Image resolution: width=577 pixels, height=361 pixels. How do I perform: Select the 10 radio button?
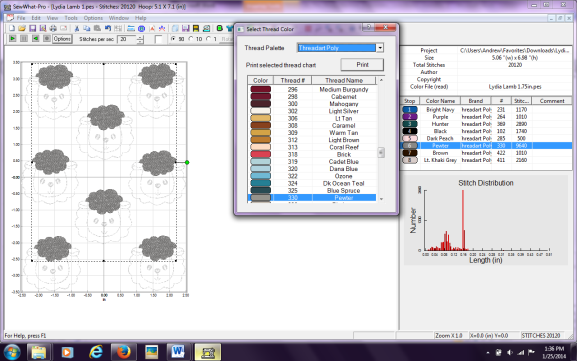191,39
